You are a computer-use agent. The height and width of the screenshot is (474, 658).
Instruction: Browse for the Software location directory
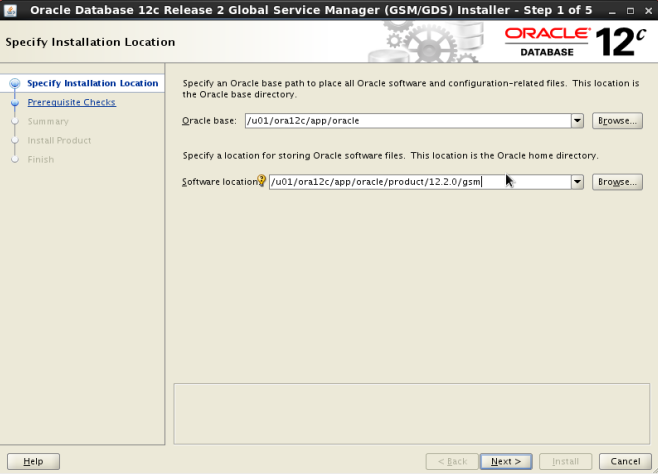point(617,182)
